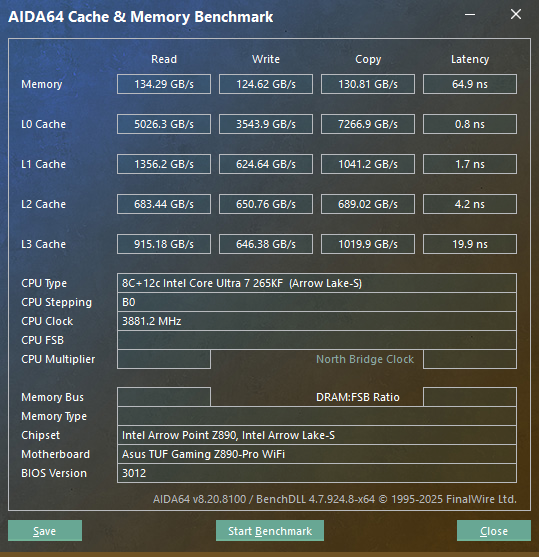Click the North Bridge Clock field
This screenshot has width=539, height=557.
pos(470,359)
